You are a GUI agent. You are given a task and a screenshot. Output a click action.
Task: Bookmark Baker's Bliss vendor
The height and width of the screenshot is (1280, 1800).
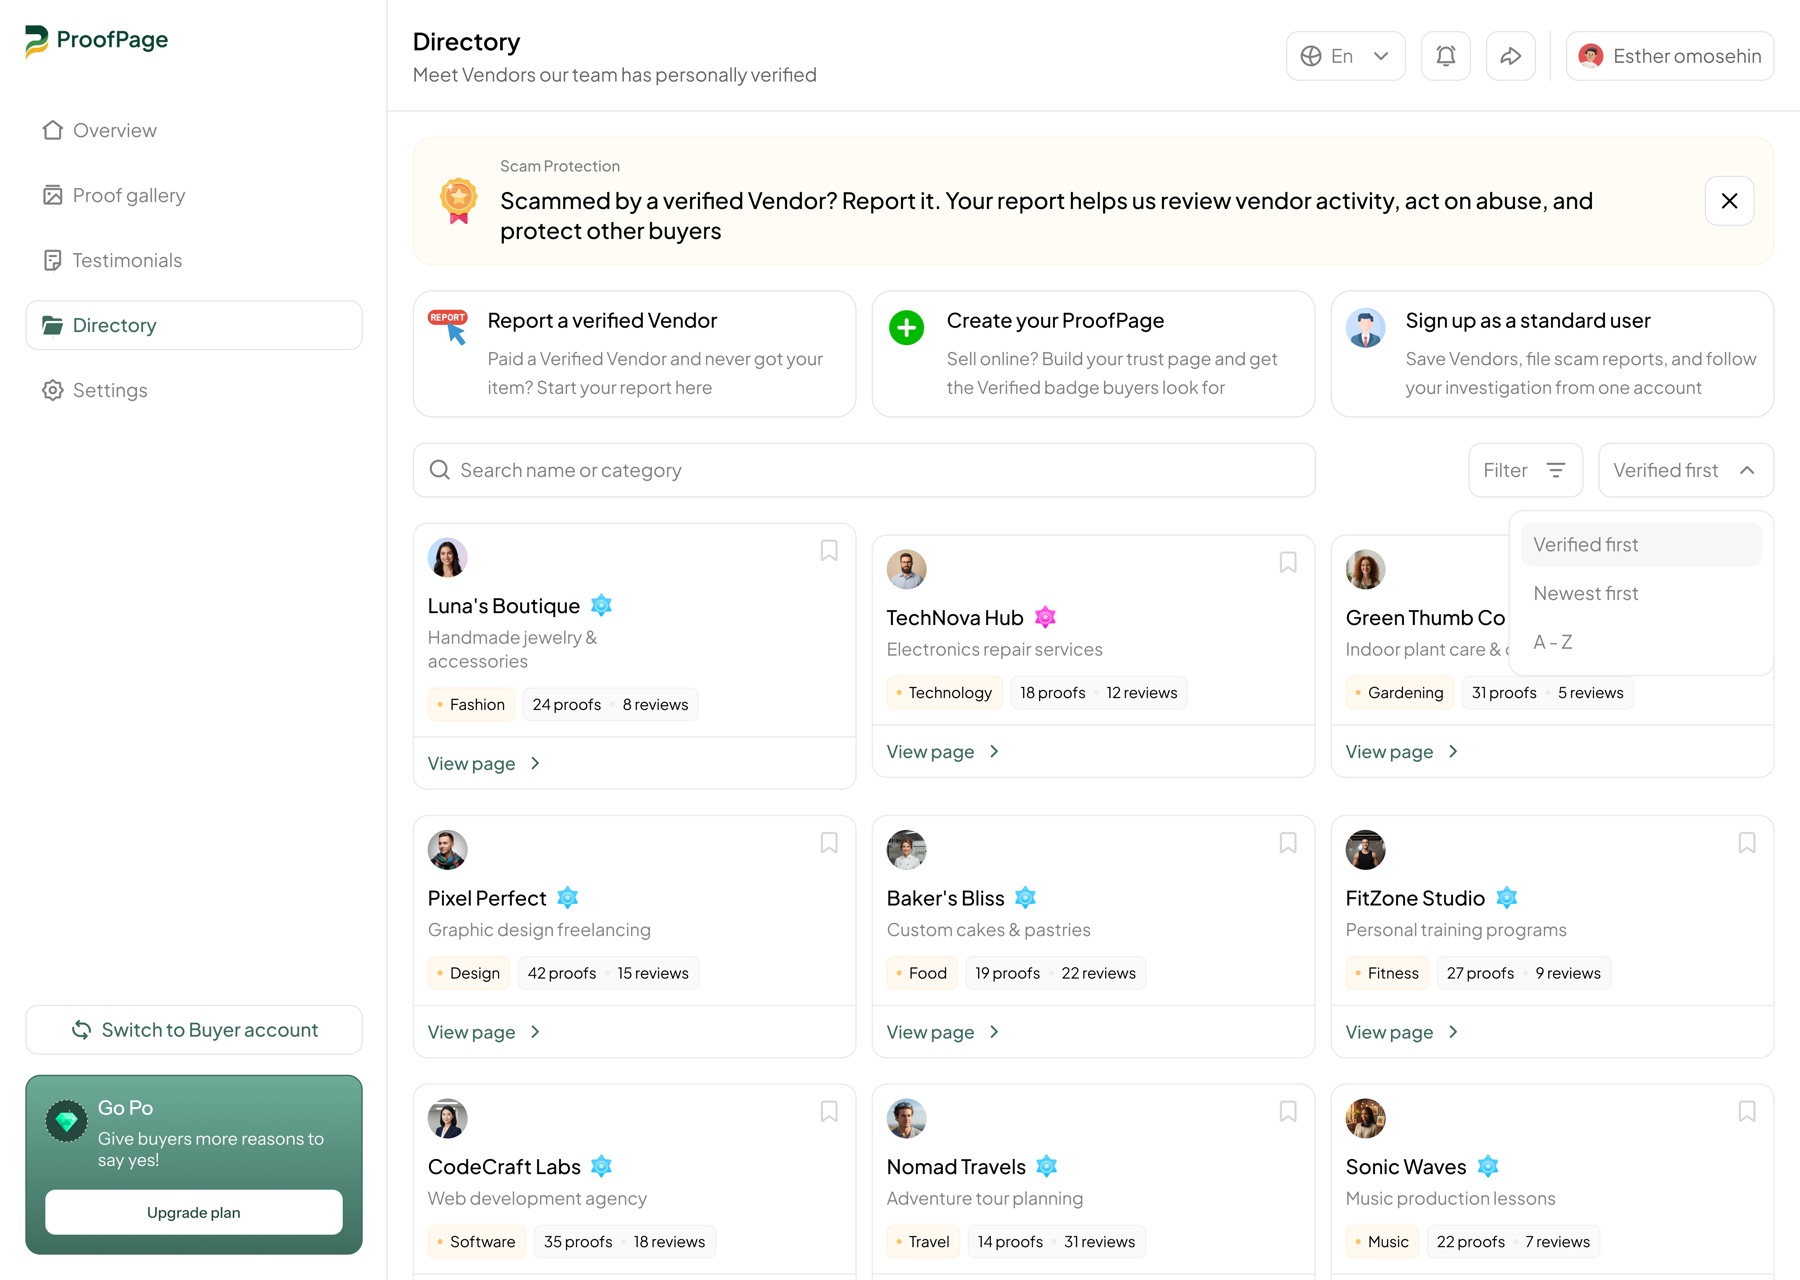1288,843
